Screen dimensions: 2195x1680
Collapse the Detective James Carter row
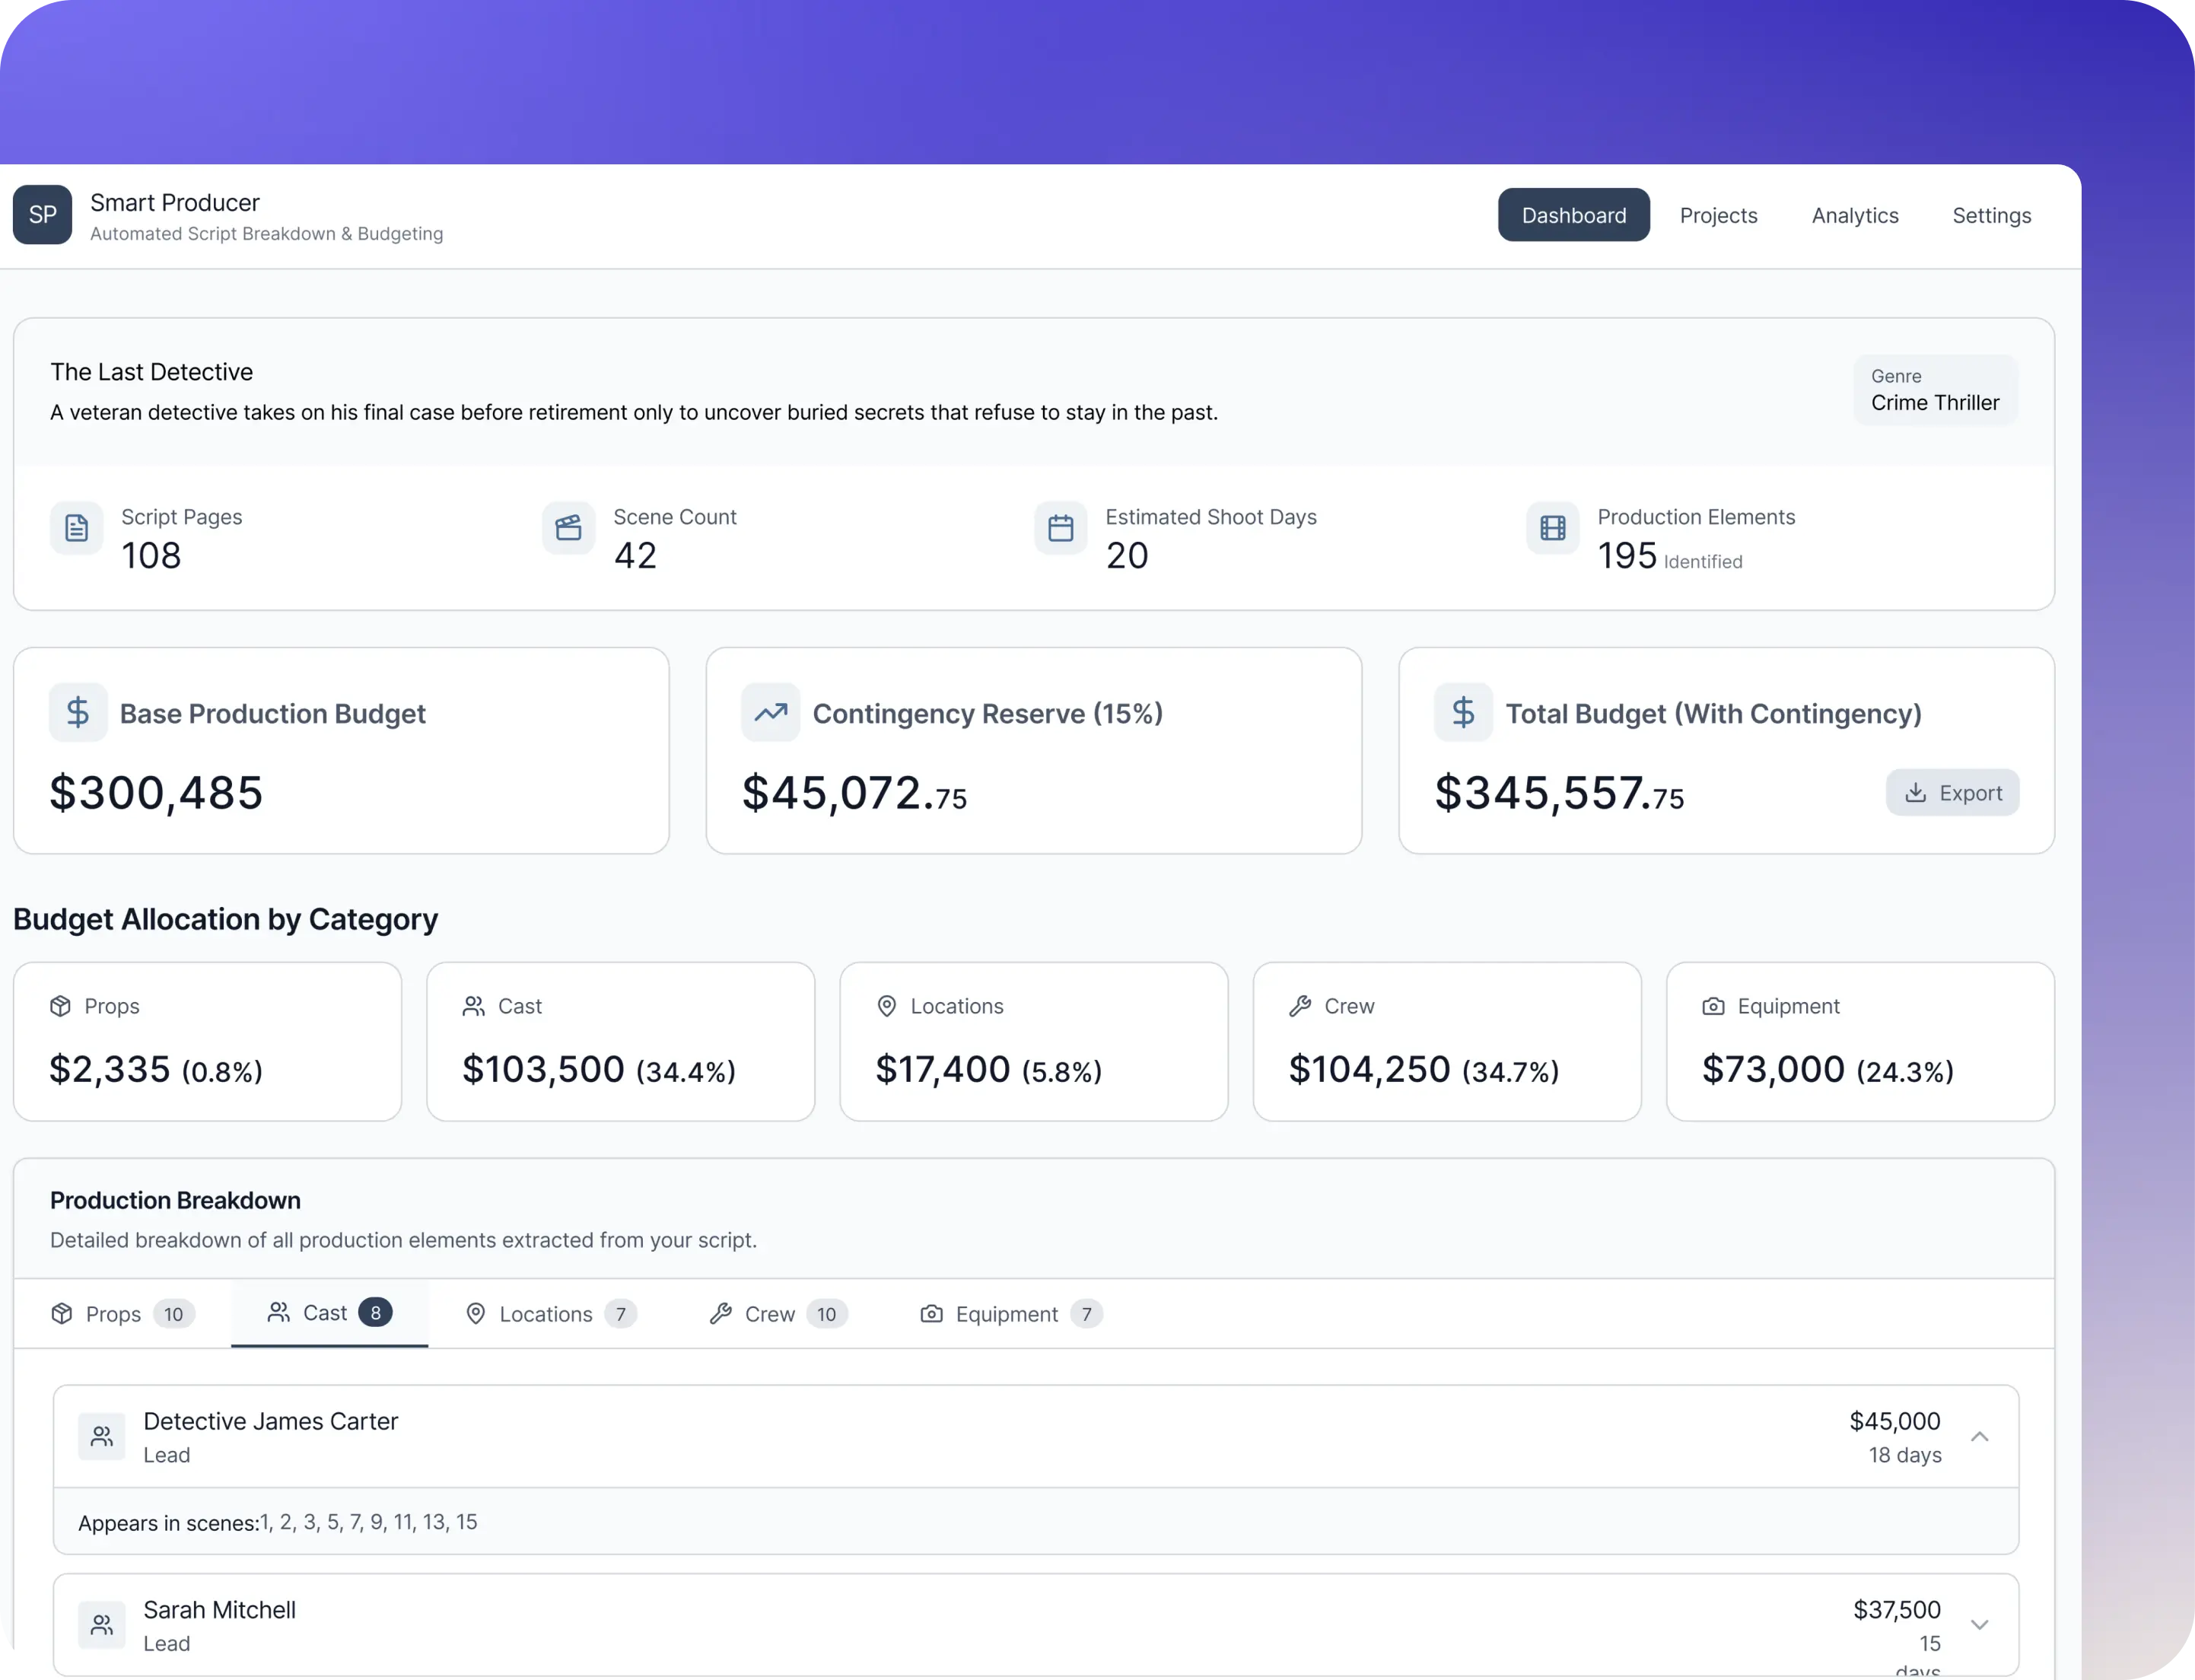tap(1979, 1437)
